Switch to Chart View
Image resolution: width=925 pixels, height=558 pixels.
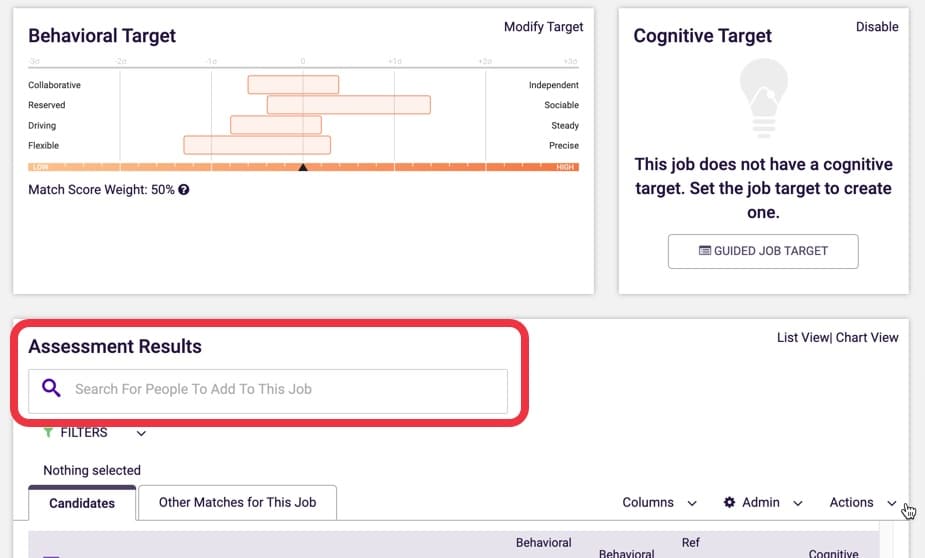(x=867, y=337)
